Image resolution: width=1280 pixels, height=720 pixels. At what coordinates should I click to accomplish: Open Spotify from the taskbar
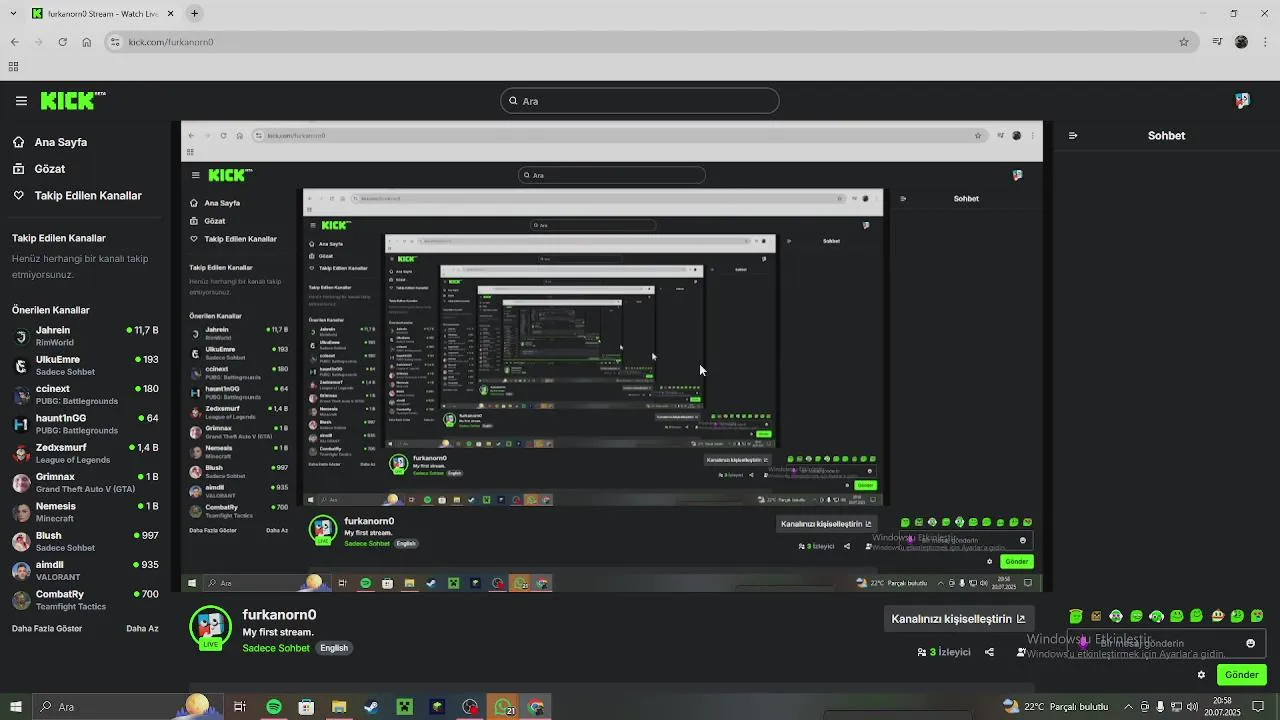(x=274, y=707)
